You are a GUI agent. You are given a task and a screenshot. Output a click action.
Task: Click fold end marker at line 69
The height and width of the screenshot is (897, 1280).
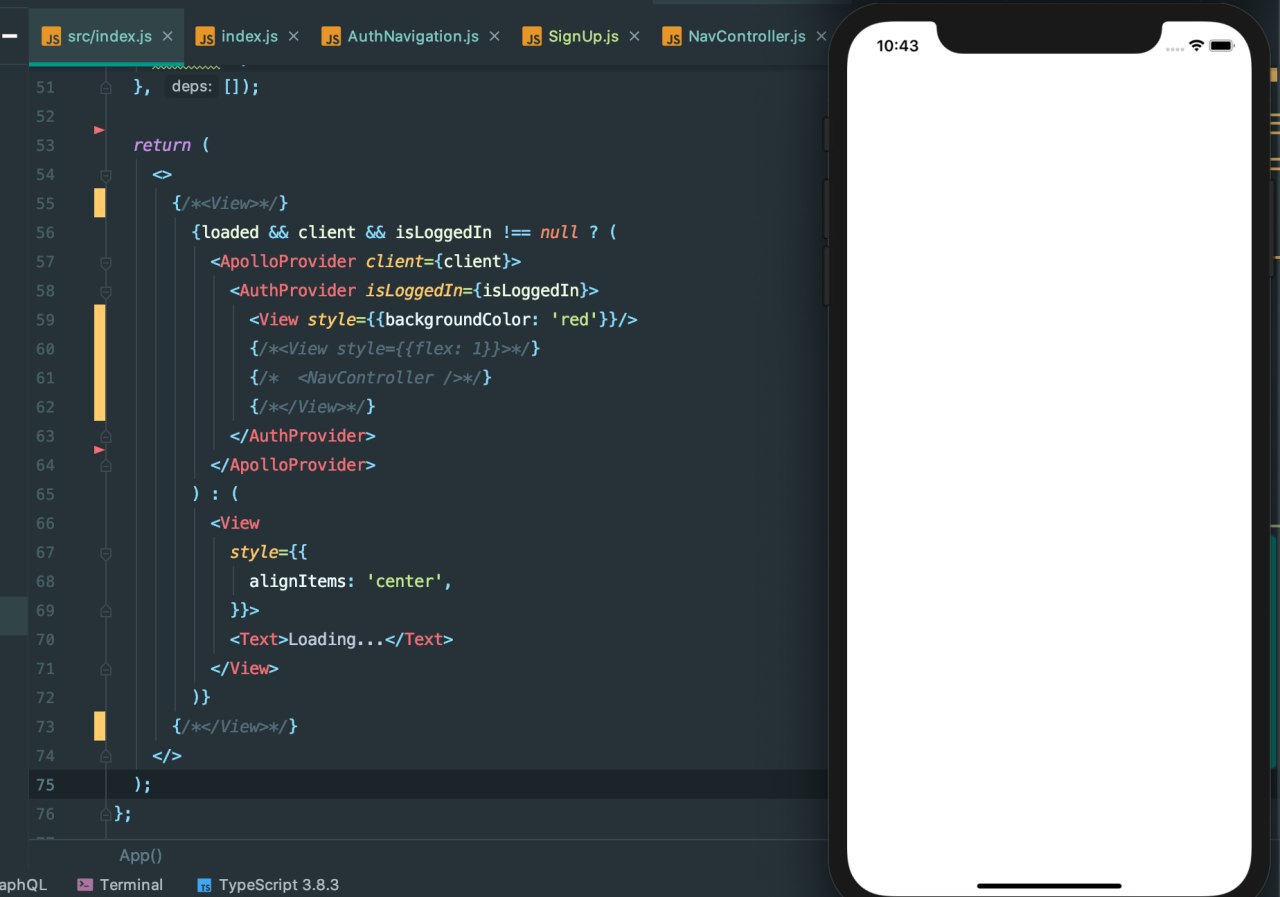click(106, 610)
